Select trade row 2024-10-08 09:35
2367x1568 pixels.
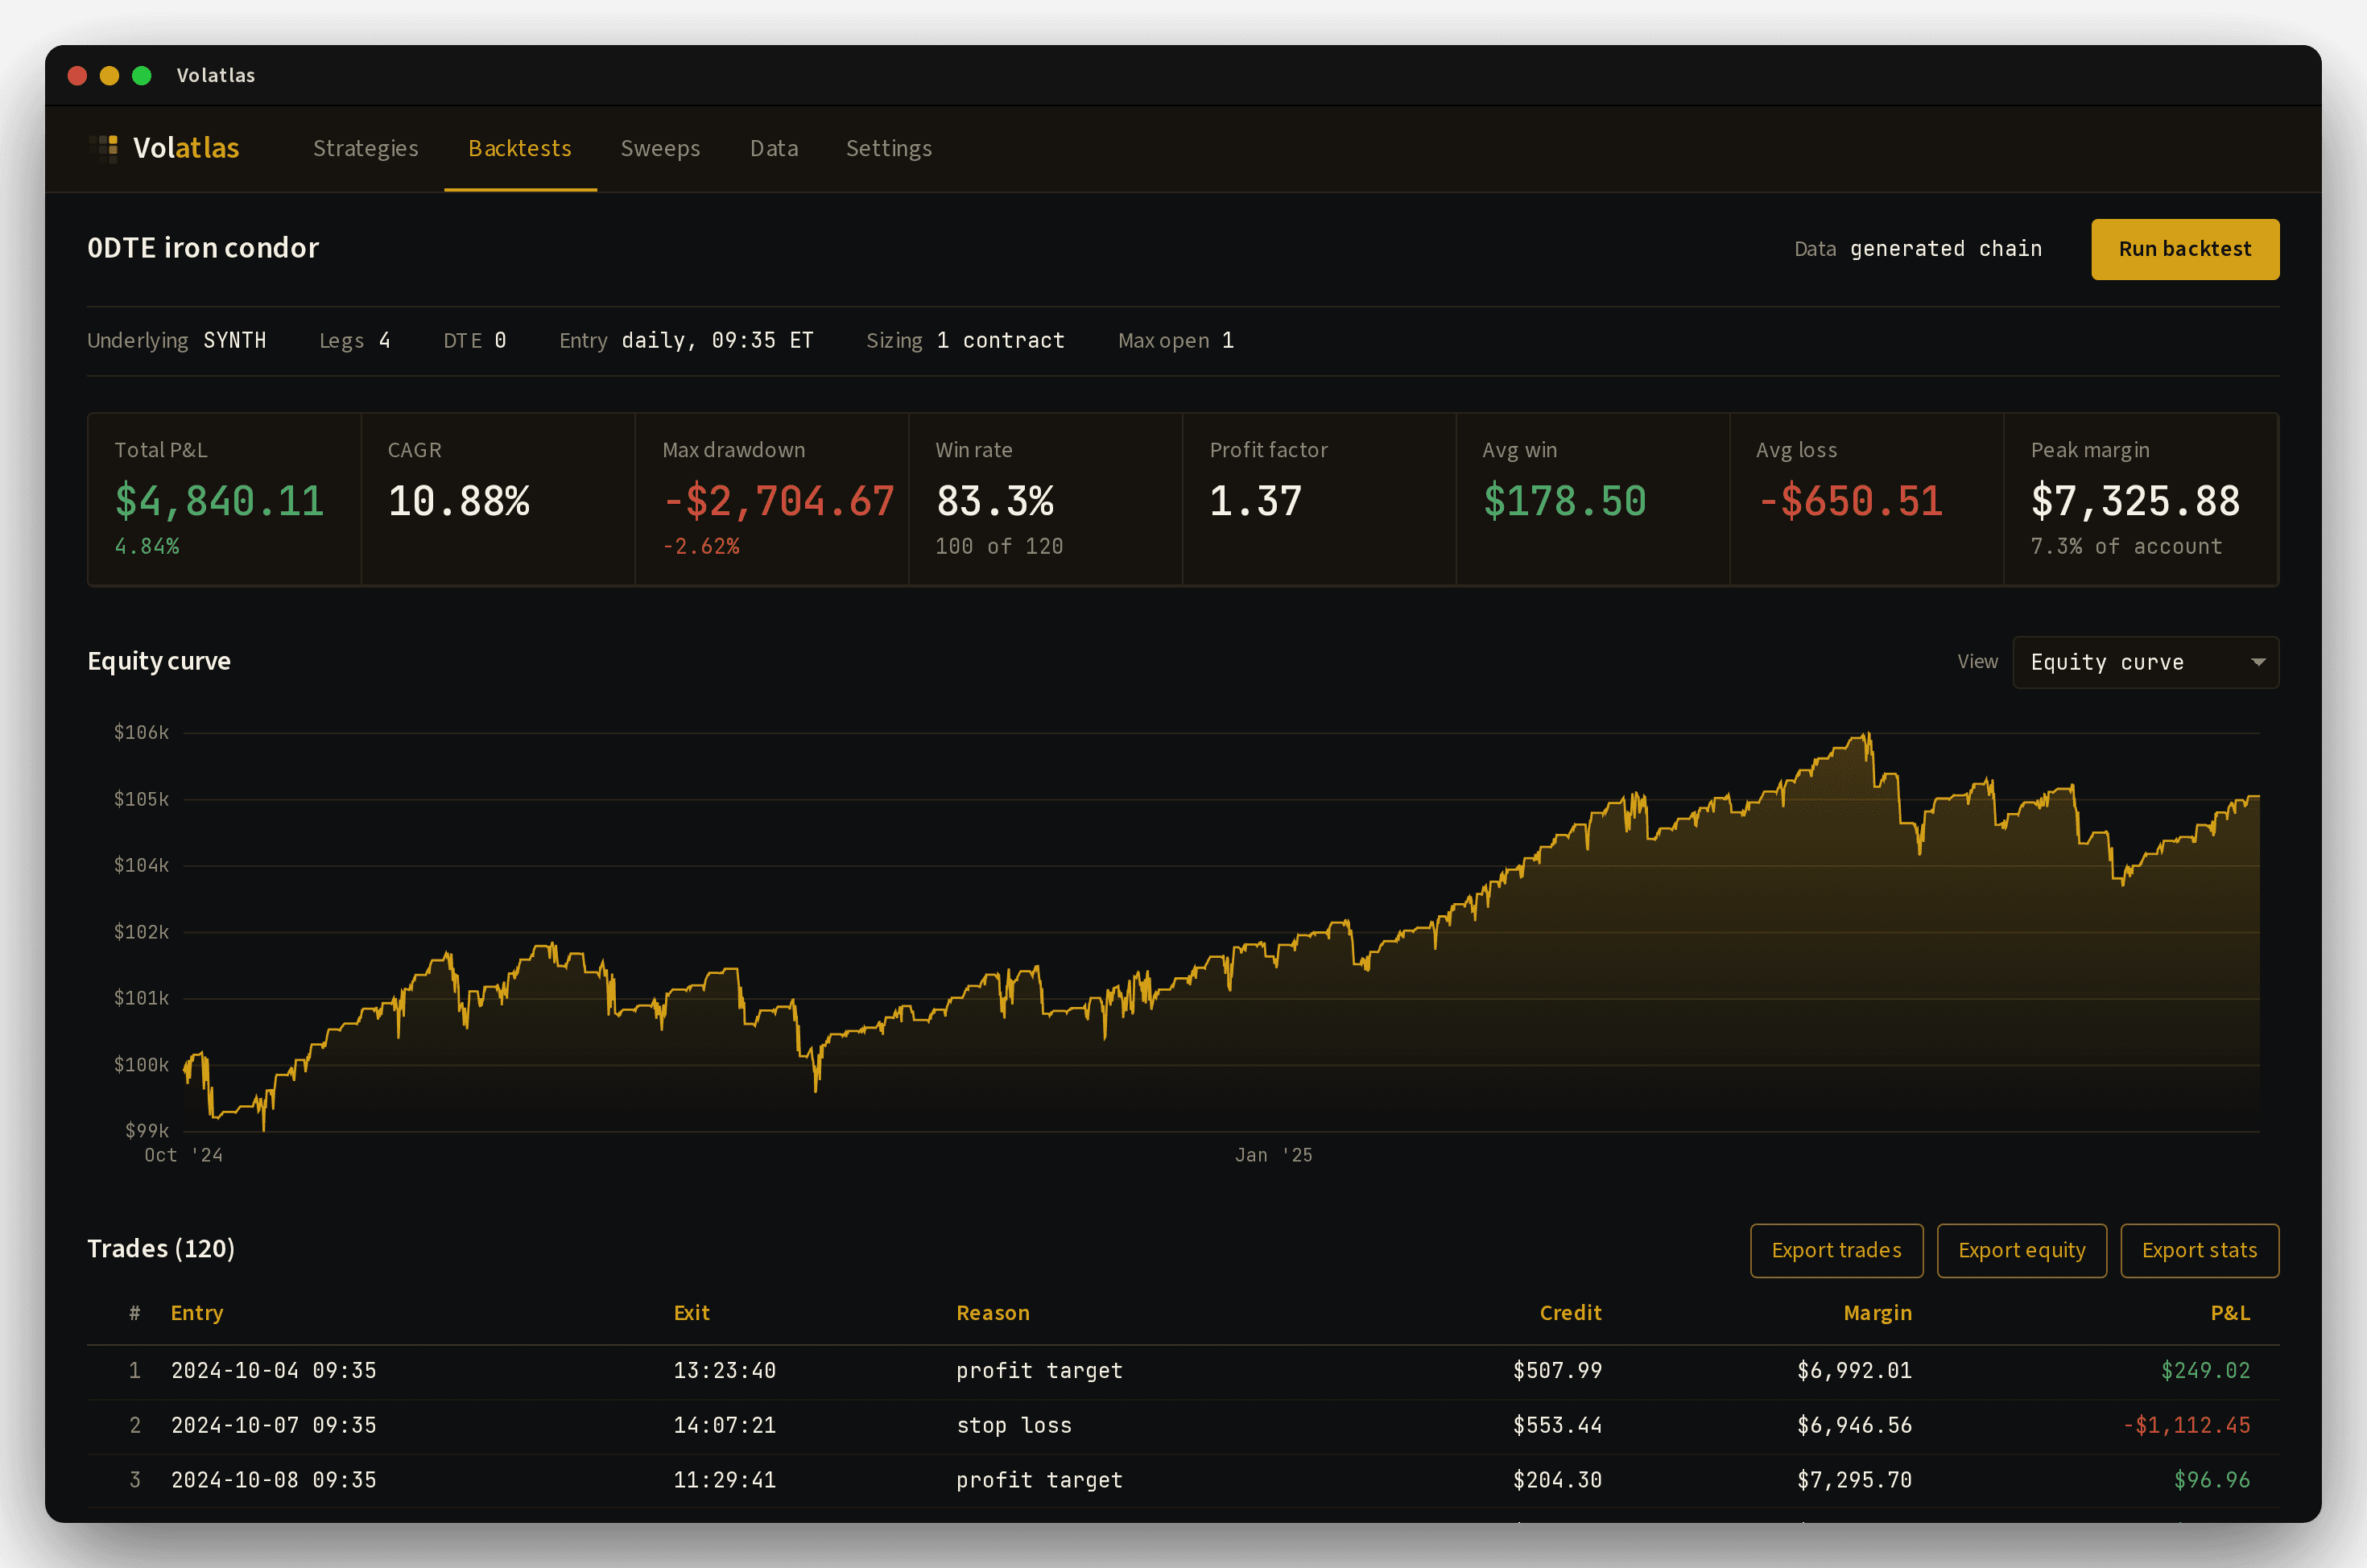click(1183, 1480)
